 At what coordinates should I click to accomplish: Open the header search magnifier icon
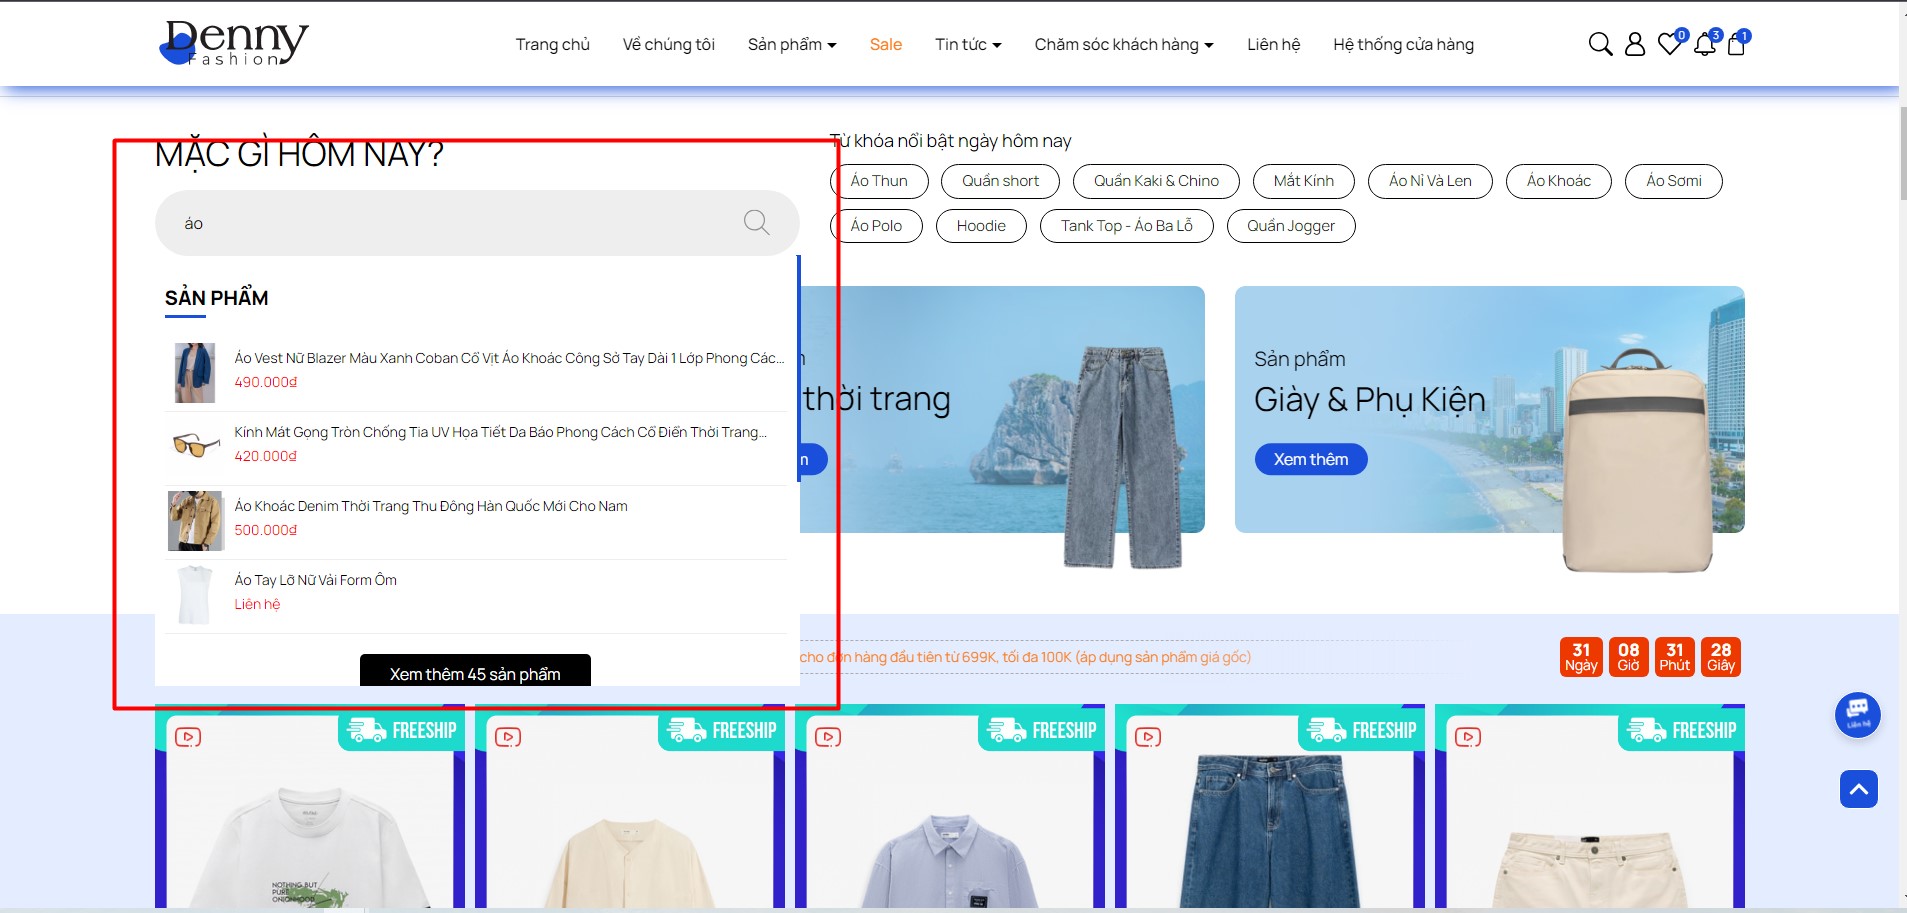(1600, 44)
